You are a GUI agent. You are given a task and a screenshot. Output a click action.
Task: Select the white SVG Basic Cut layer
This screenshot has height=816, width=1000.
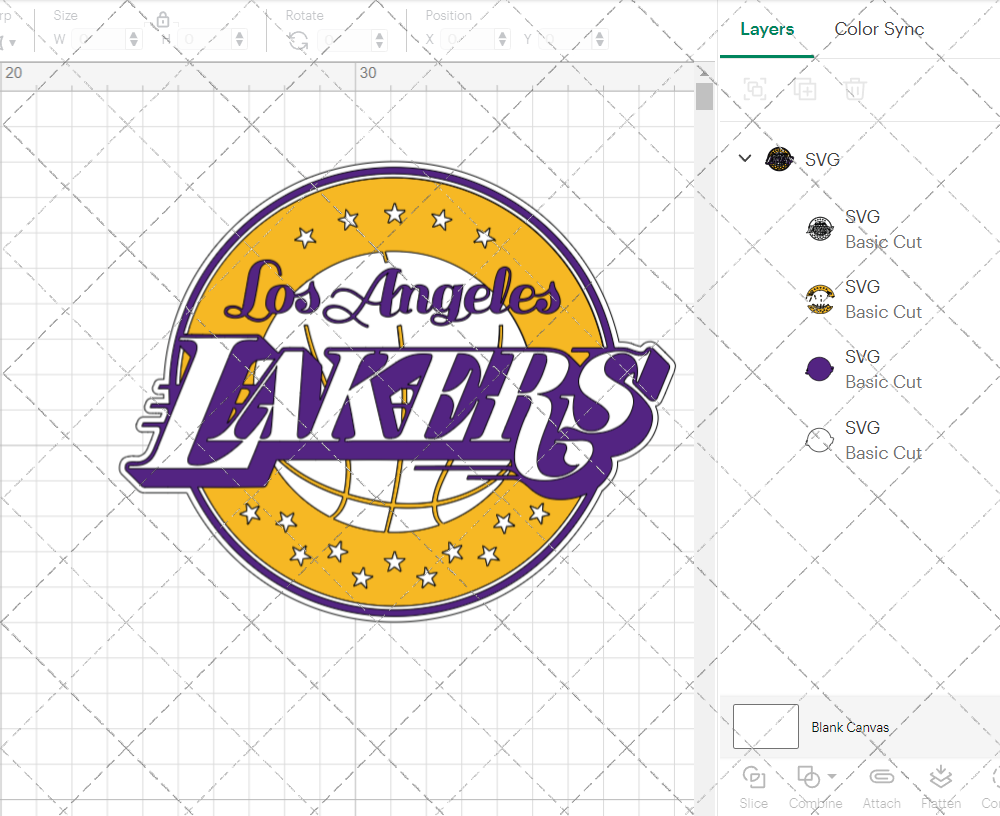click(x=864, y=440)
